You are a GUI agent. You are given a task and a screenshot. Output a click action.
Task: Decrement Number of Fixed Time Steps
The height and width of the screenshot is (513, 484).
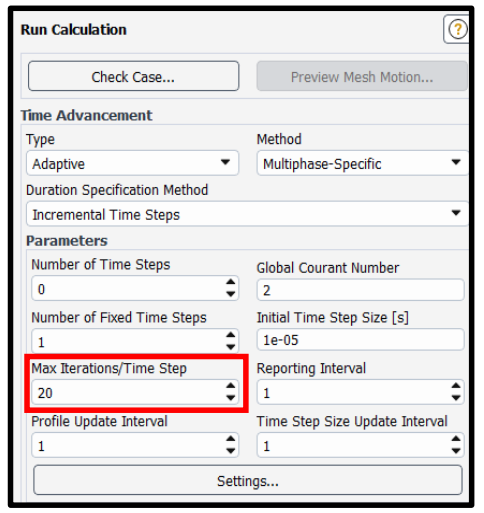coord(231,347)
